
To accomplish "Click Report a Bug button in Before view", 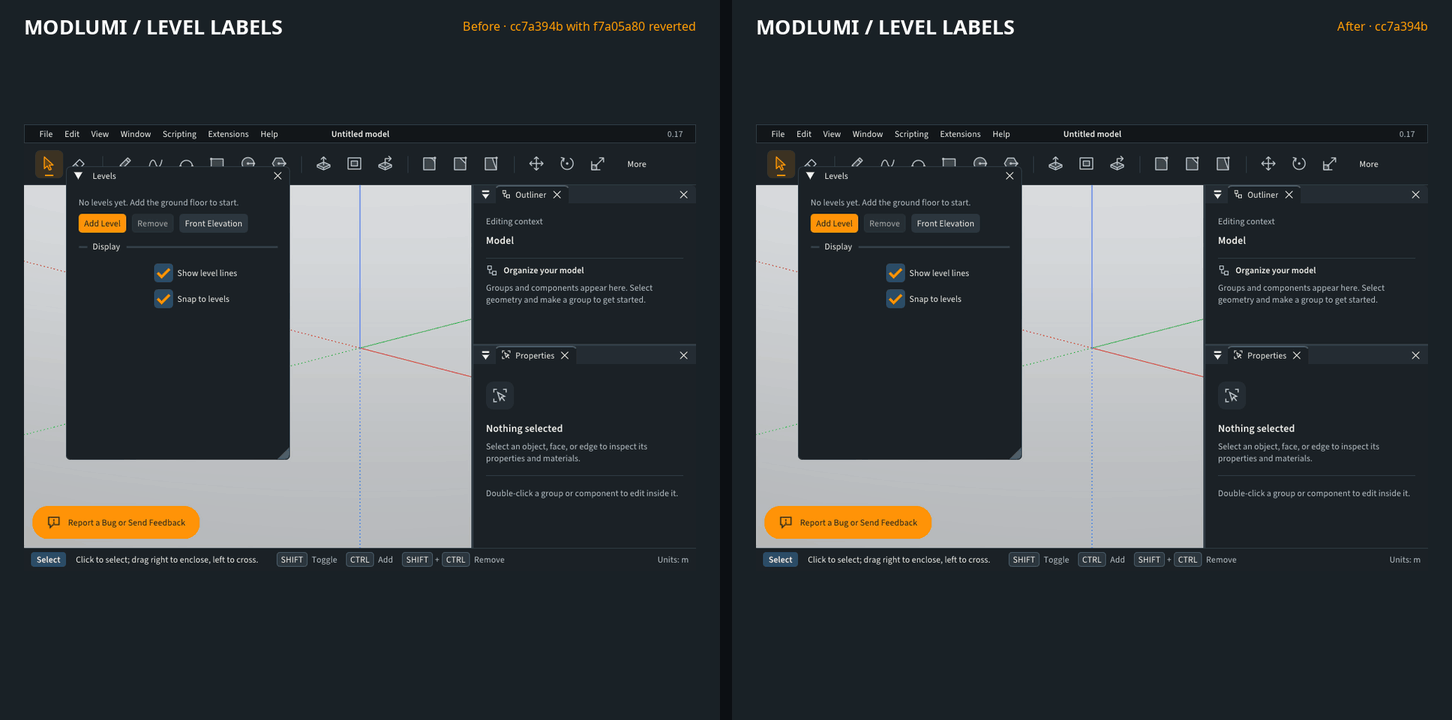I will click(x=116, y=522).
